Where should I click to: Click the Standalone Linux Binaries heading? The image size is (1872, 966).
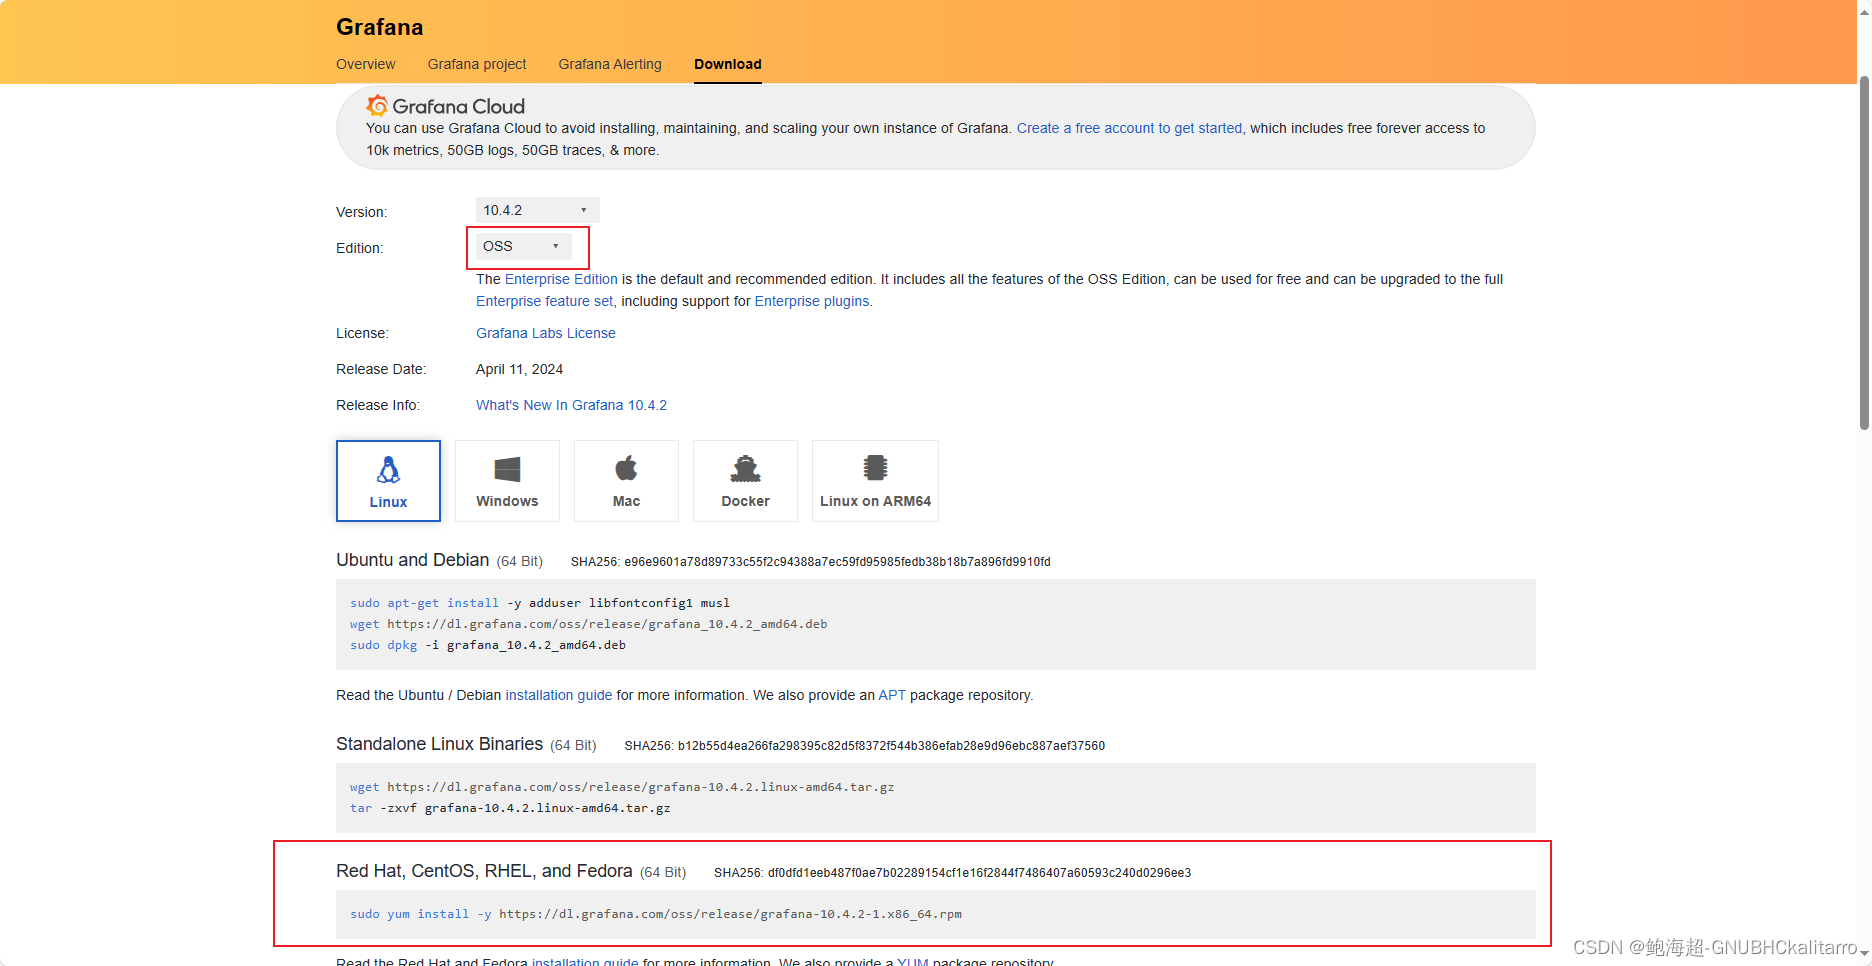pyautogui.click(x=439, y=744)
